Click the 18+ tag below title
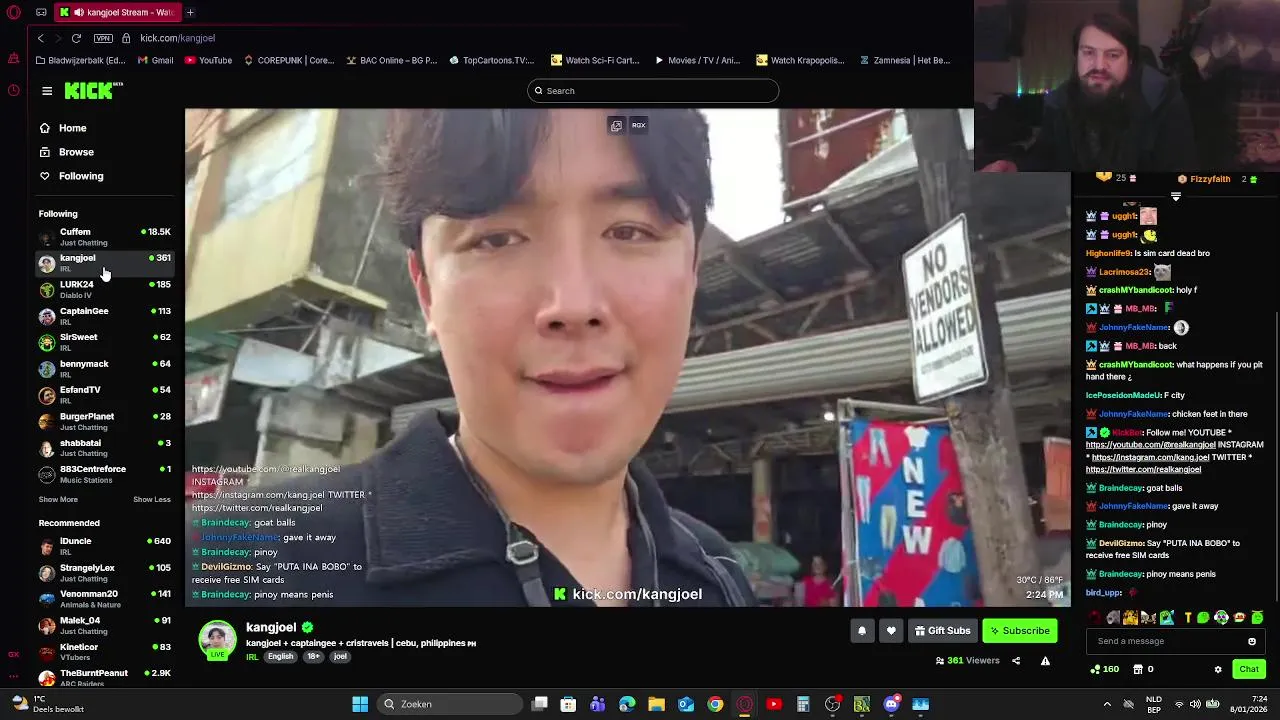 tap(313, 657)
